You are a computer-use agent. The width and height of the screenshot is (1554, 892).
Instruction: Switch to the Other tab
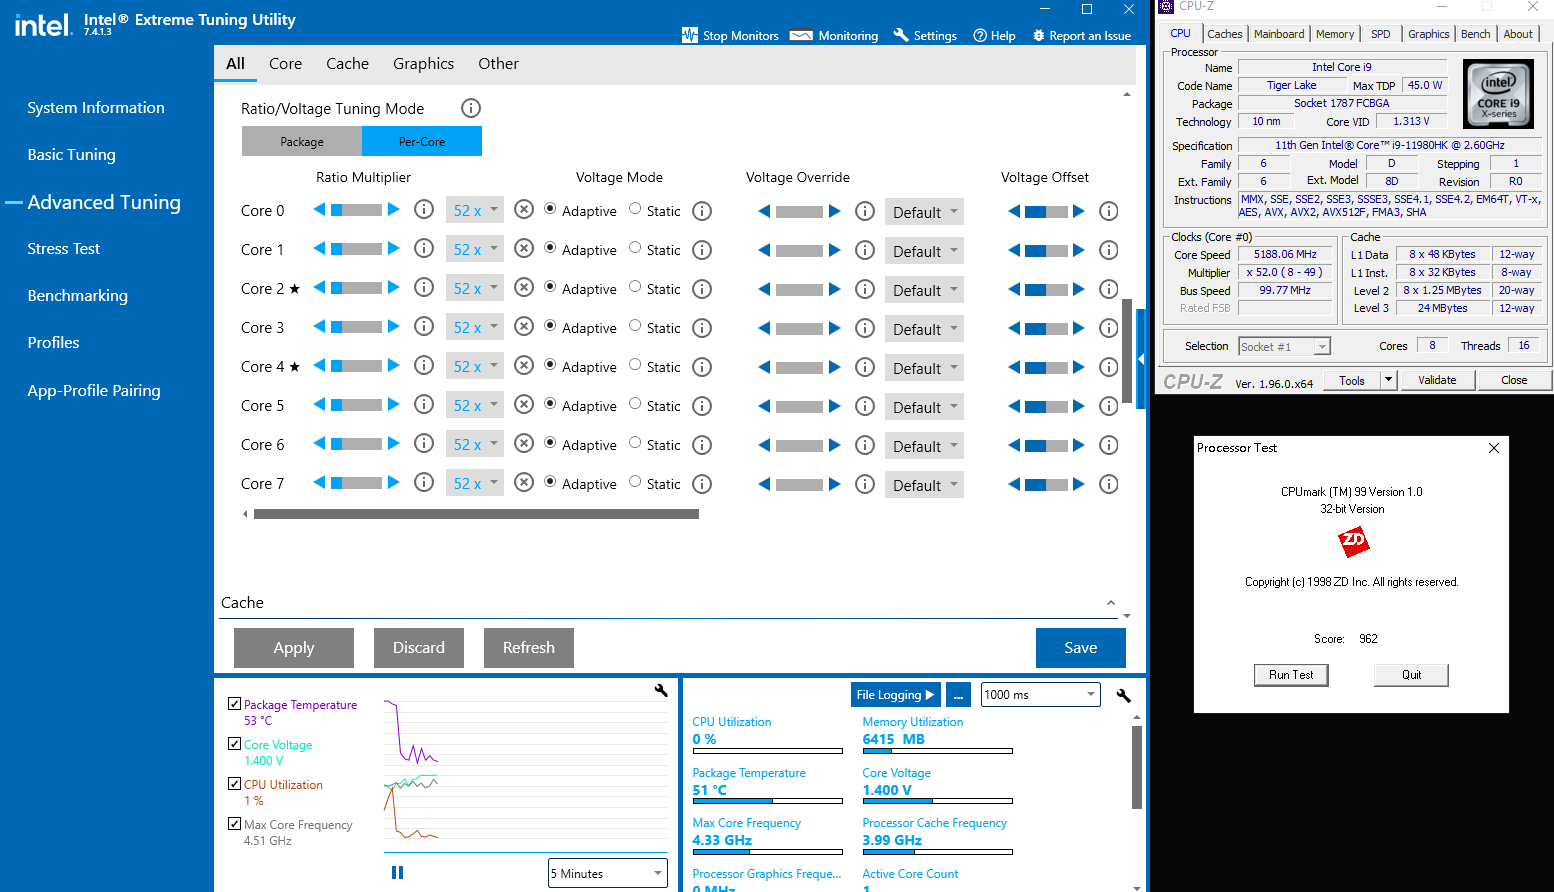[x=498, y=63]
